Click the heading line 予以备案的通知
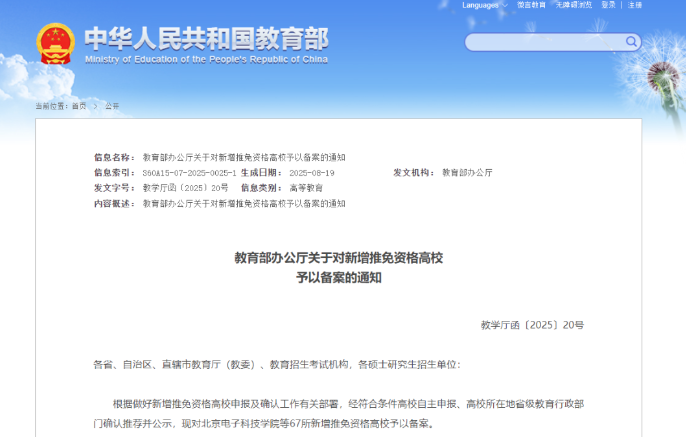This screenshot has width=686, height=443. 339,278
